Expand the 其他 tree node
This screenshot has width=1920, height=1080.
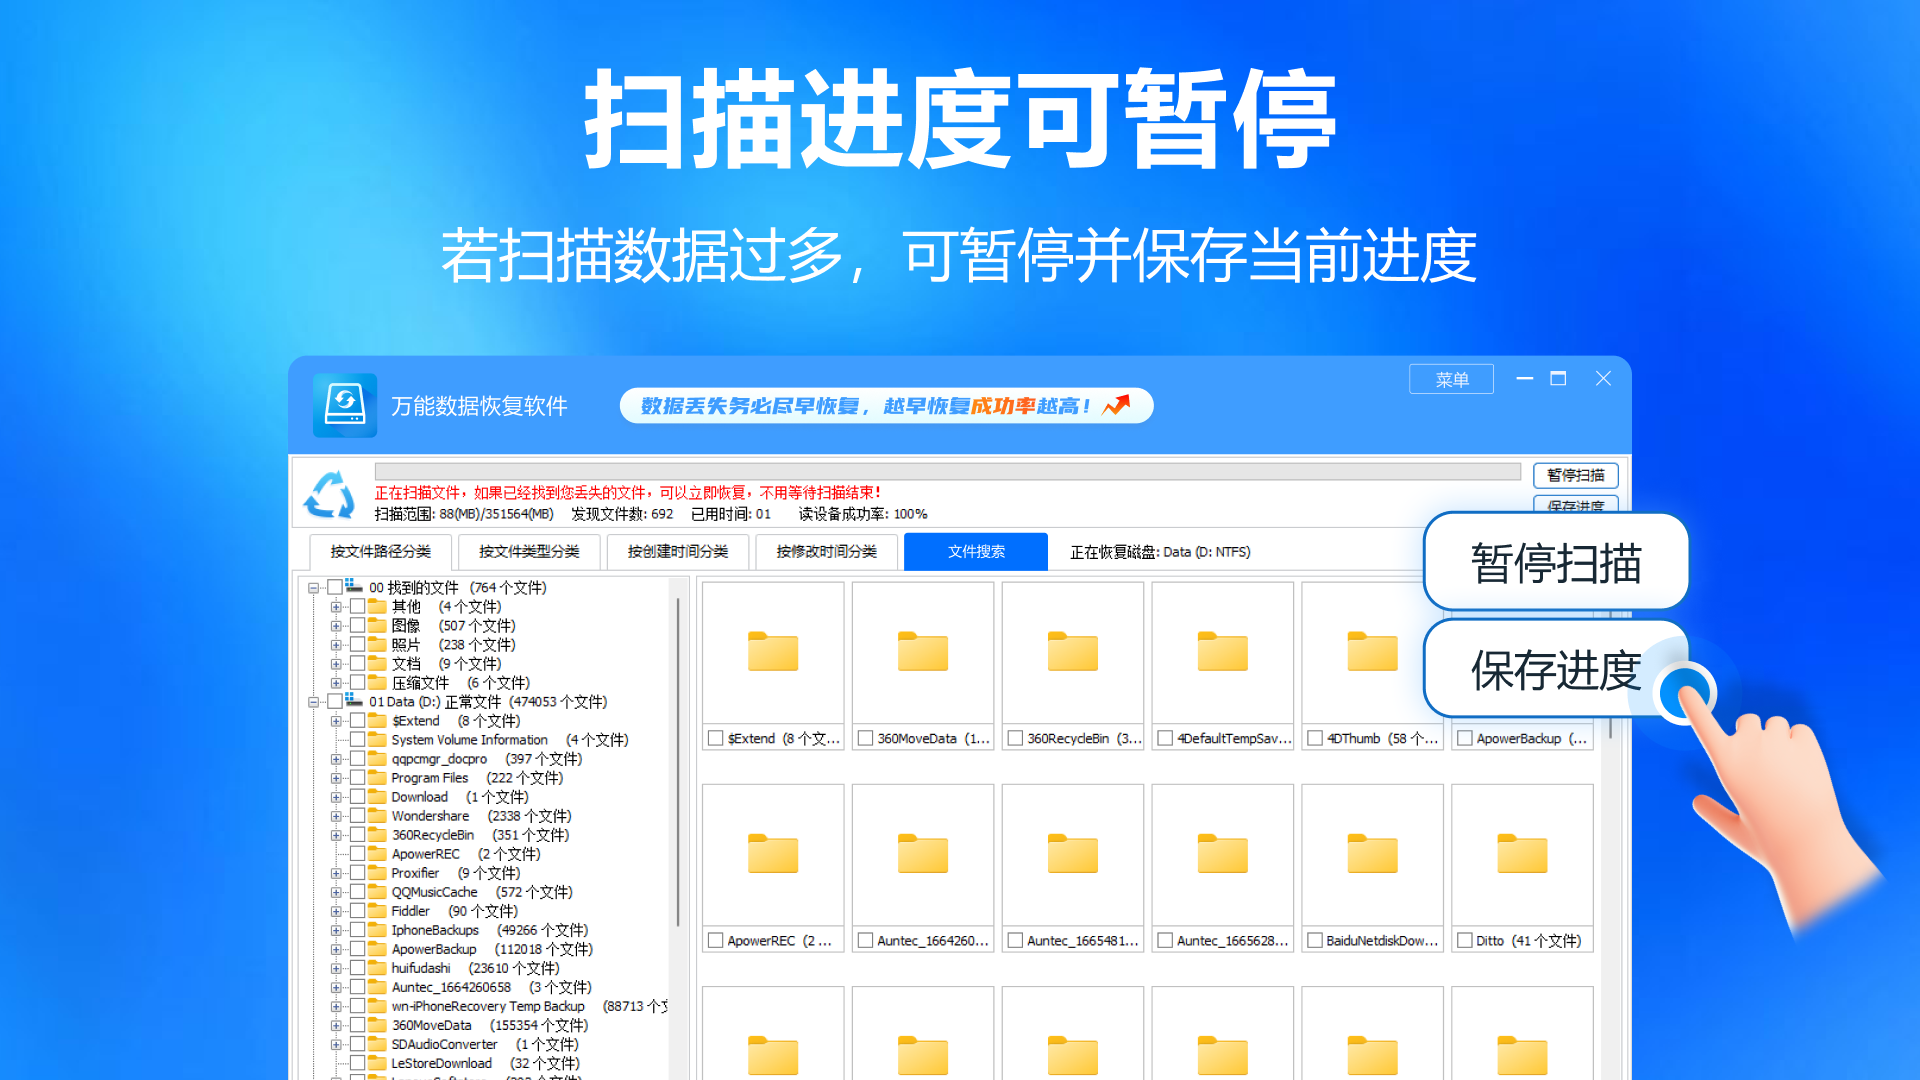336,607
